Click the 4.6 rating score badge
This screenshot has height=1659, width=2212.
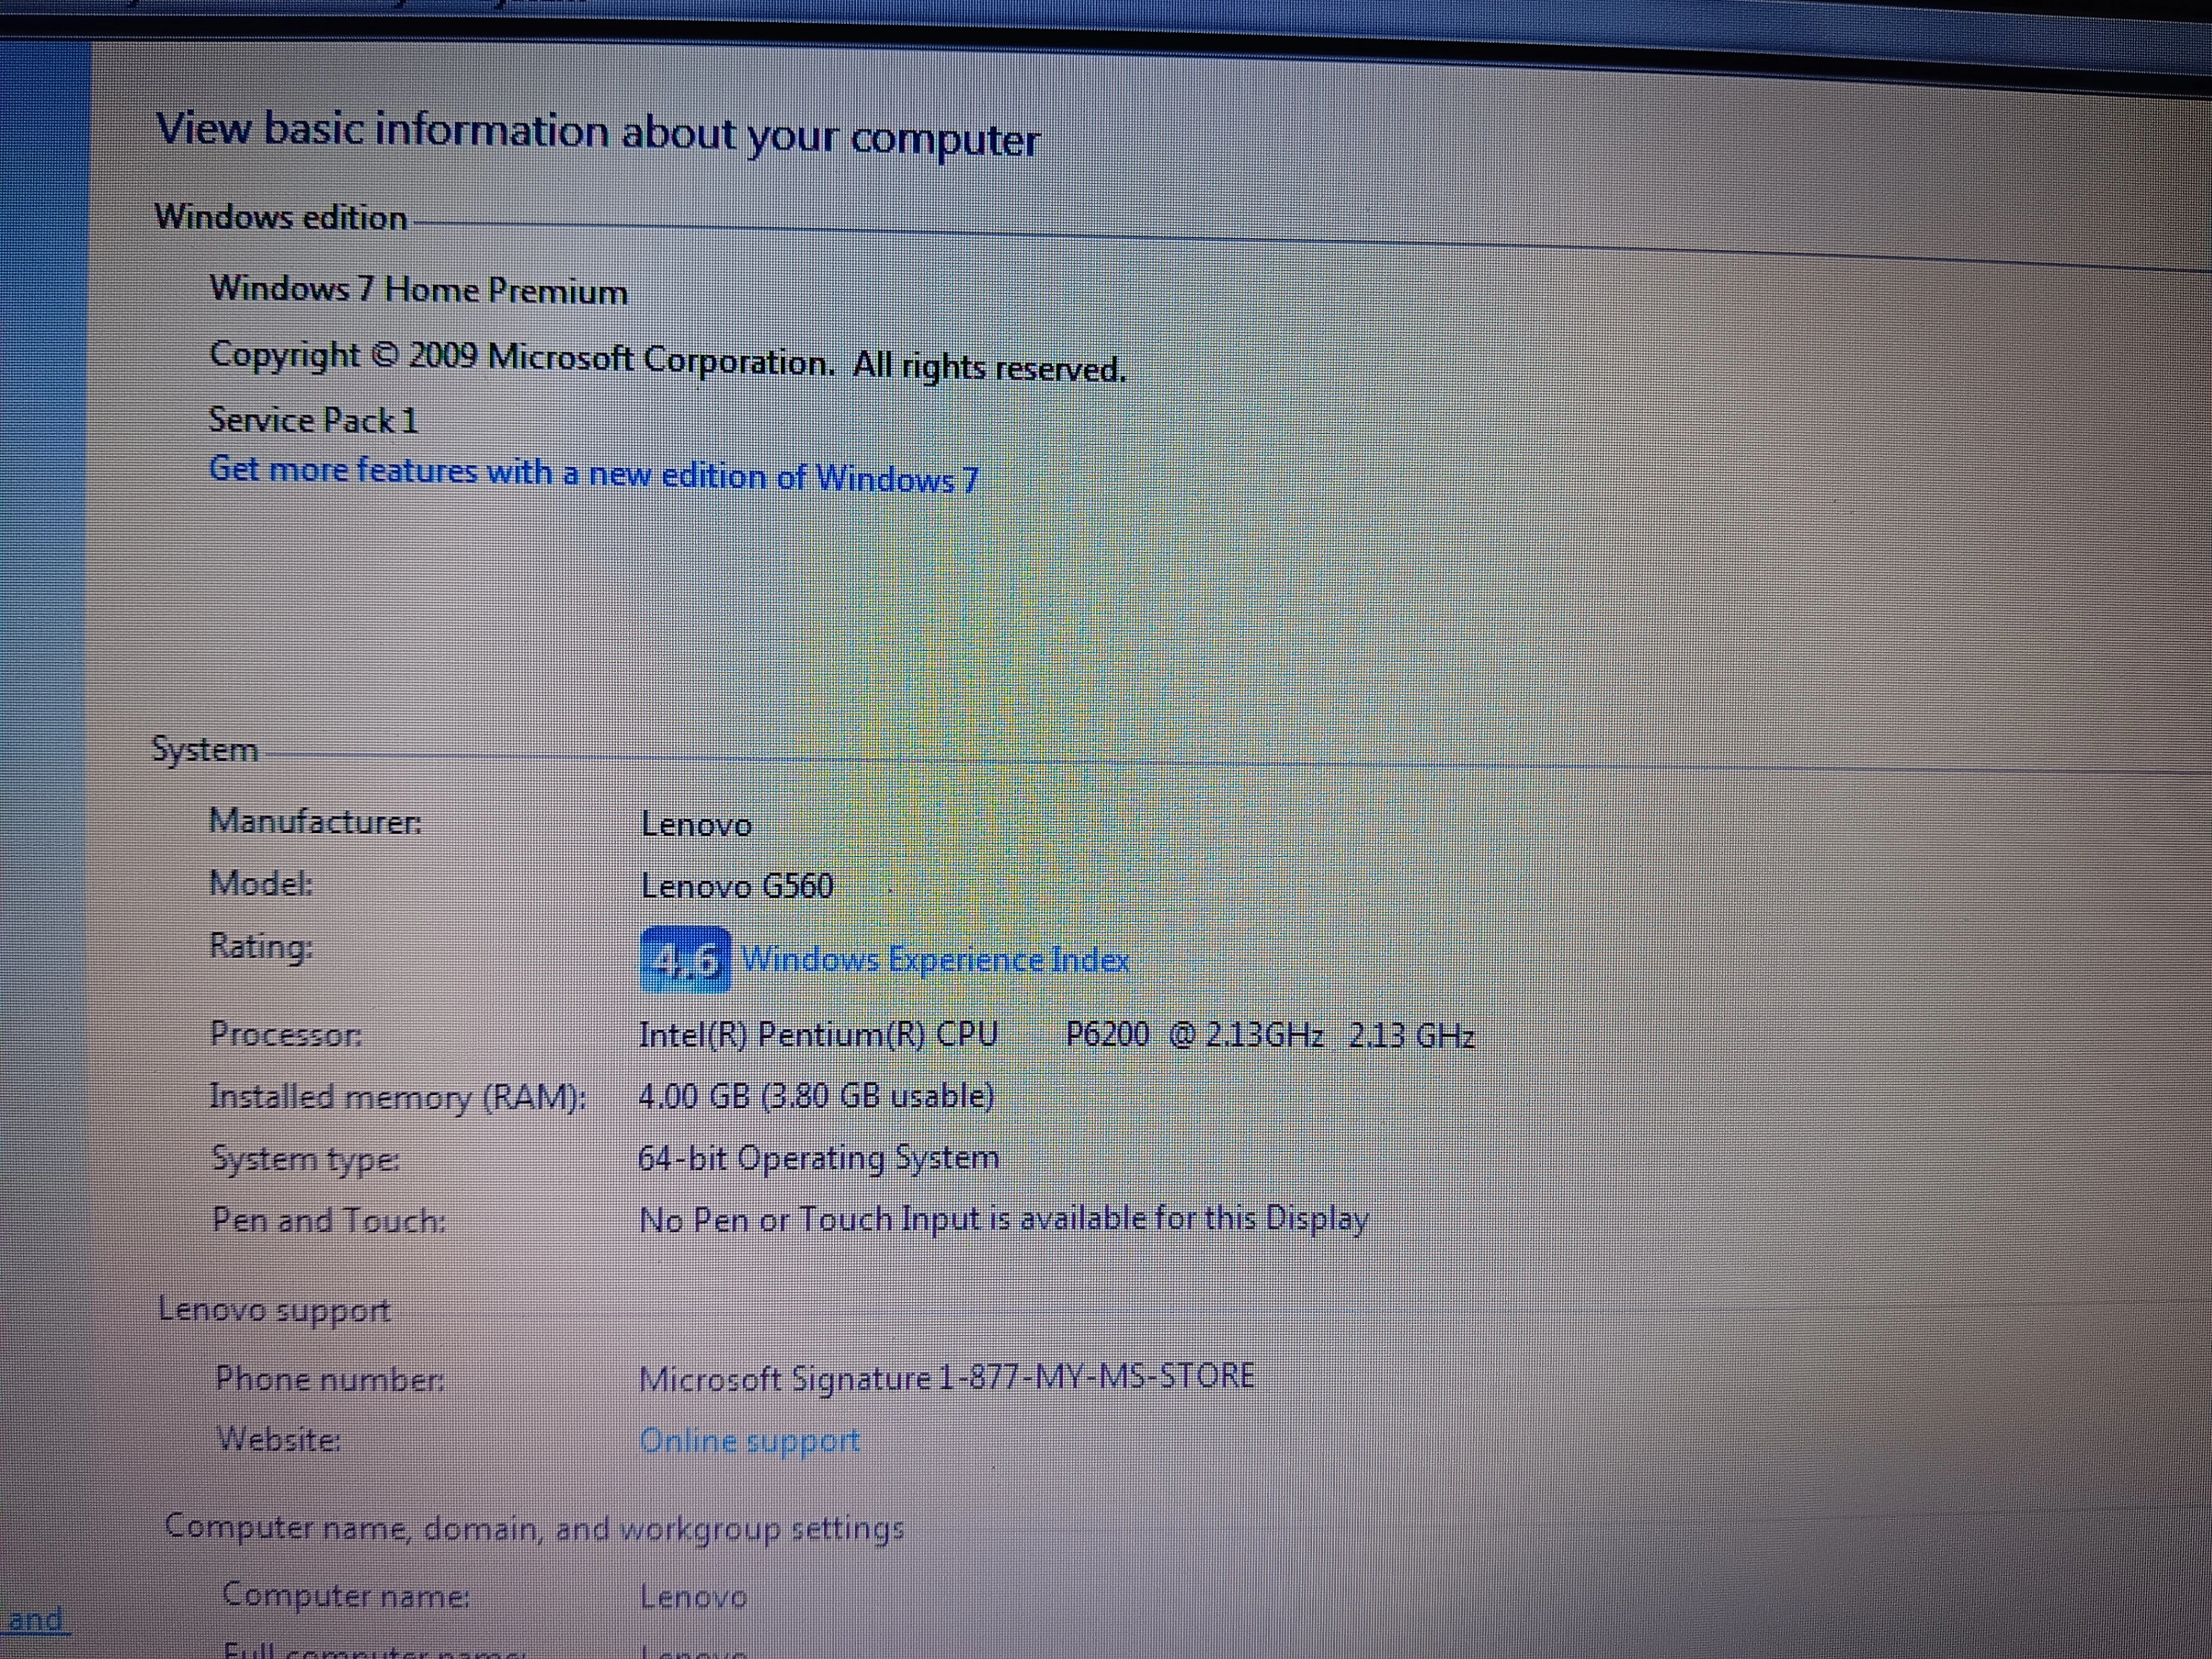(x=685, y=960)
